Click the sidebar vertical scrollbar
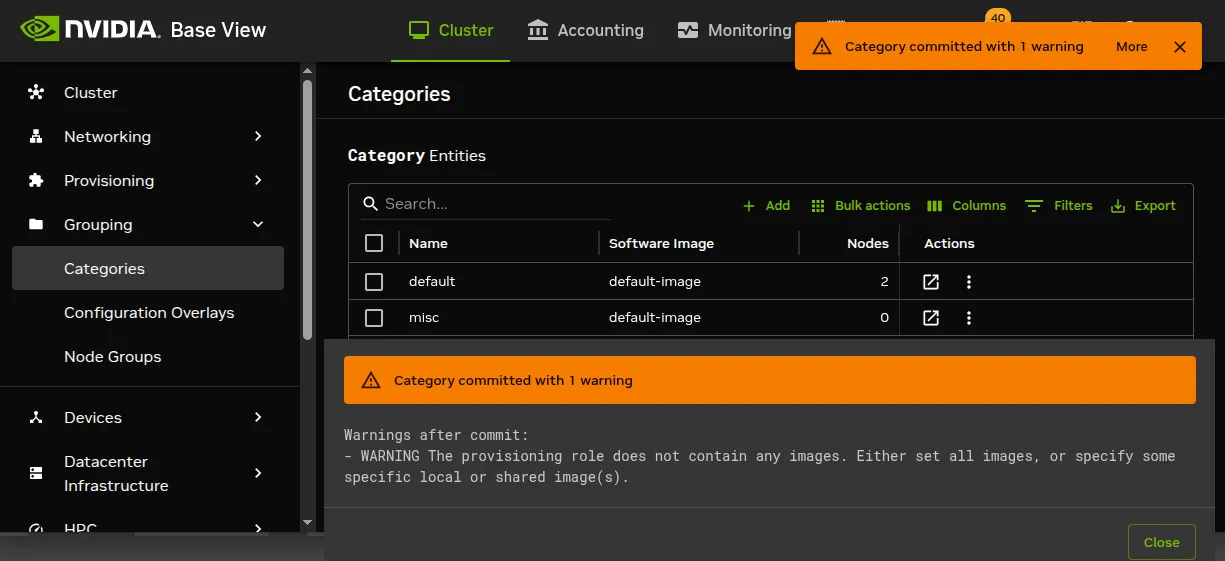Screen dimensions: 1225x561 [x=307, y=210]
